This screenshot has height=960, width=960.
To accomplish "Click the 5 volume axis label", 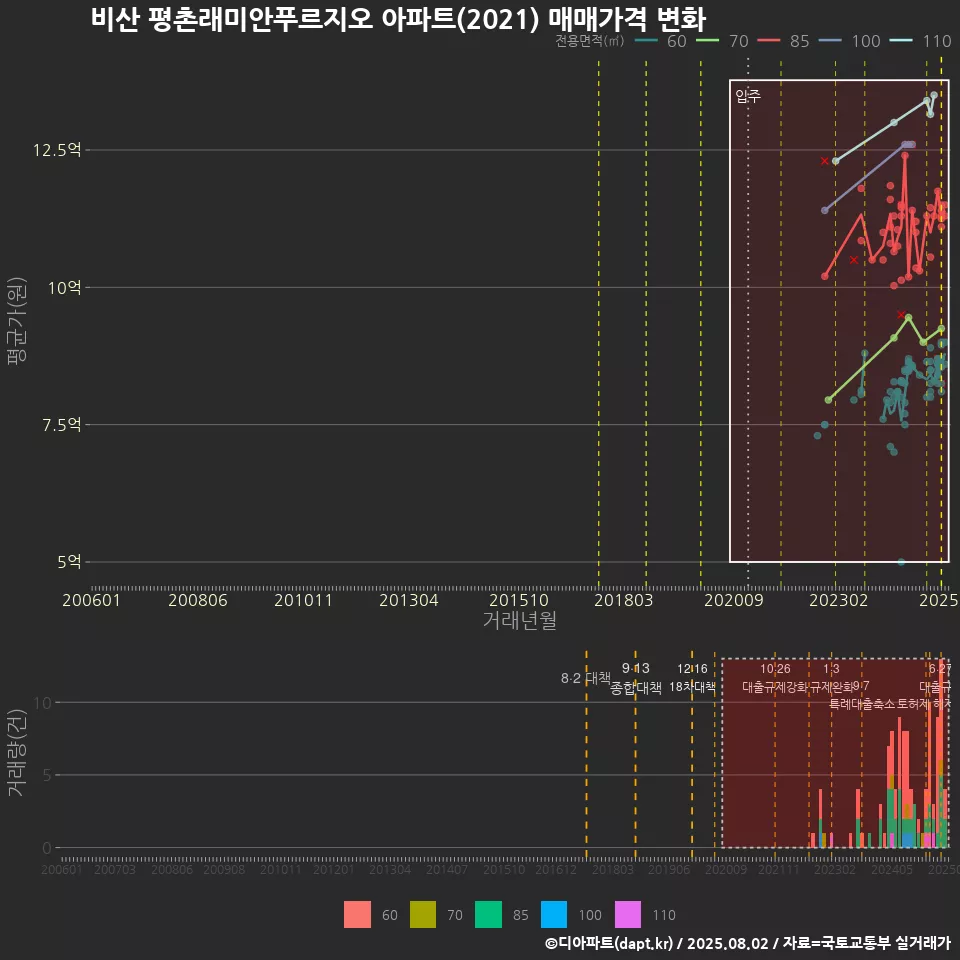I will [x=47, y=775].
